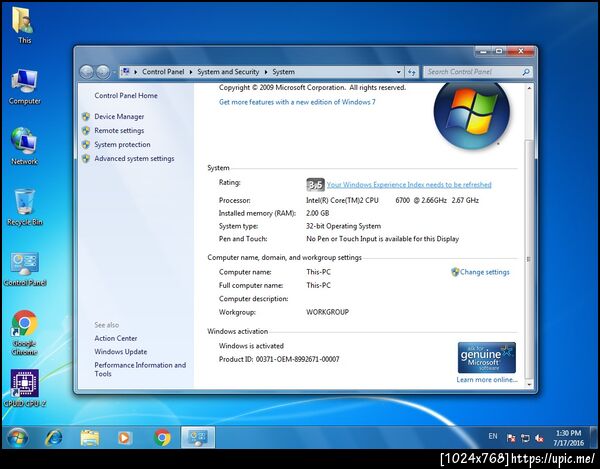This screenshot has height=469, width=600.
Task: Launch Internet Explorer from the taskbar
Action: point(54,438)
